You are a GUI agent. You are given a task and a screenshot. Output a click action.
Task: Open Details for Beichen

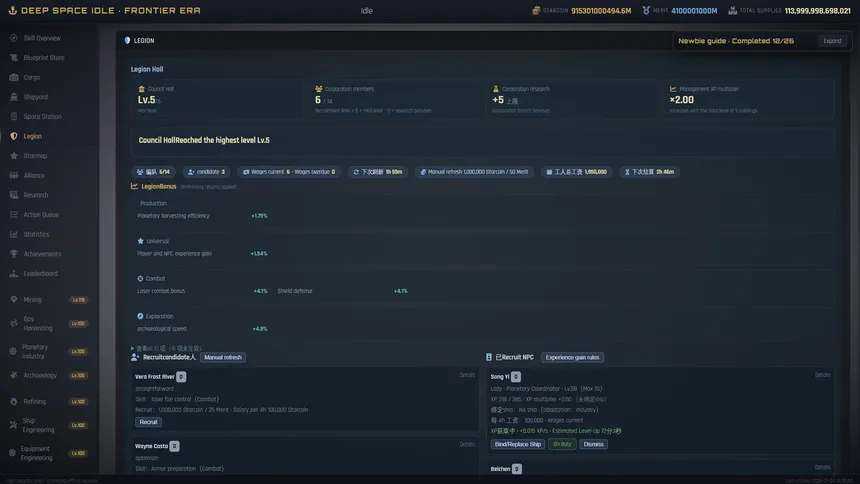coord(822,468)
